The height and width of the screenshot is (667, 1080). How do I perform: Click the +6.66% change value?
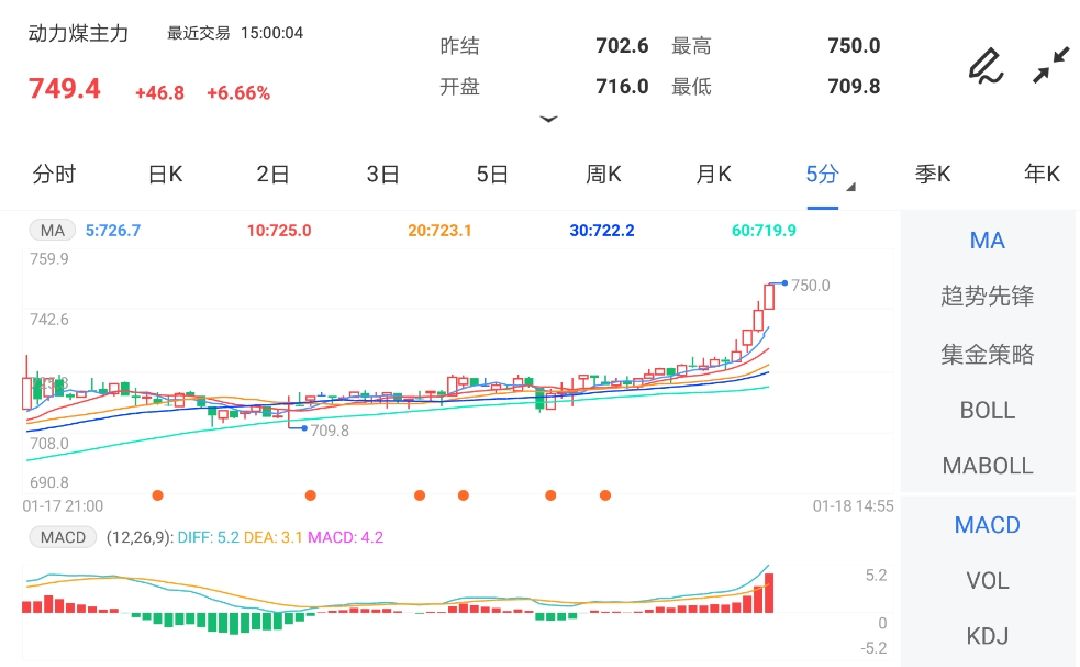pyautogui.click(x=238, y=93)
